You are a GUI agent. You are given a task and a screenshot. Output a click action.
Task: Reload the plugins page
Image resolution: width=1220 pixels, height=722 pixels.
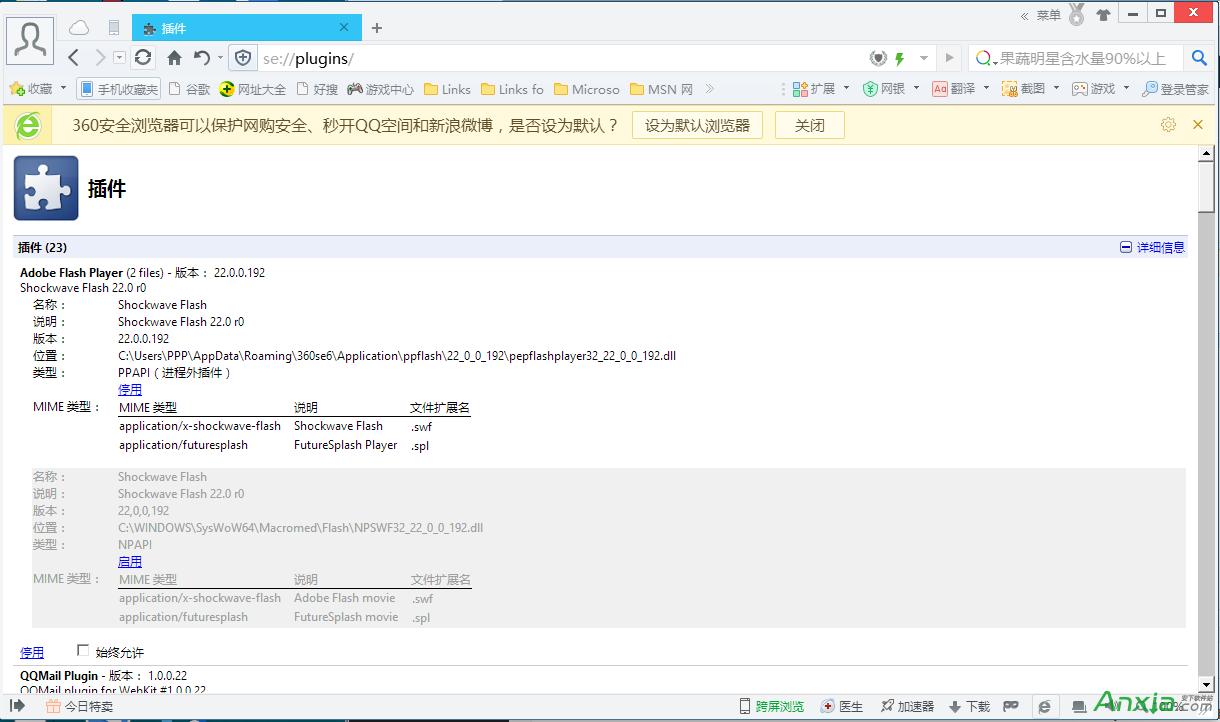pos(143,58)
